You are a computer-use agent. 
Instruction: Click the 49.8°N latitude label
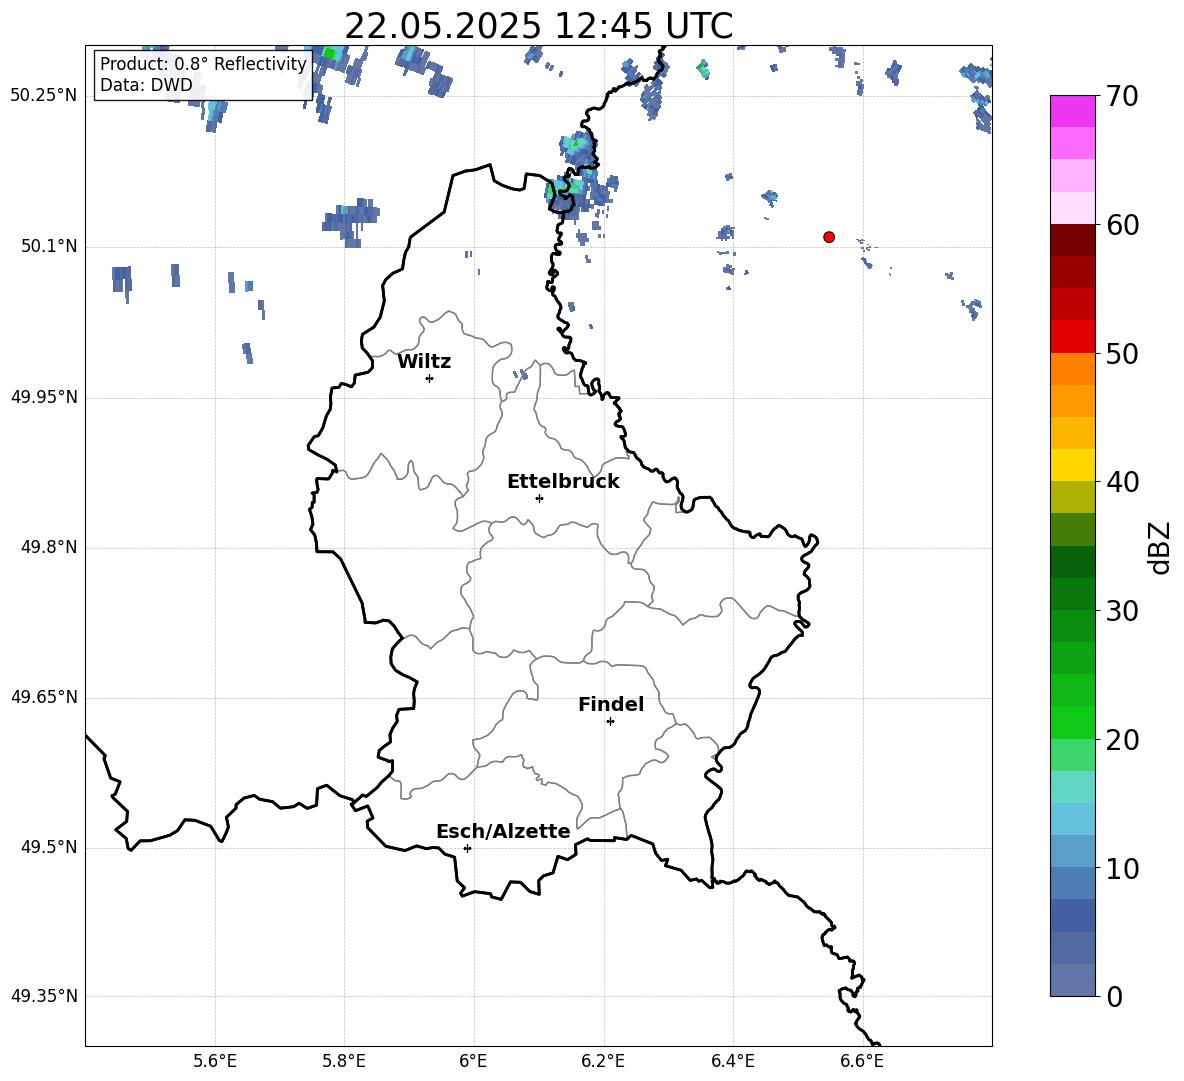click(x=49, y=547)
